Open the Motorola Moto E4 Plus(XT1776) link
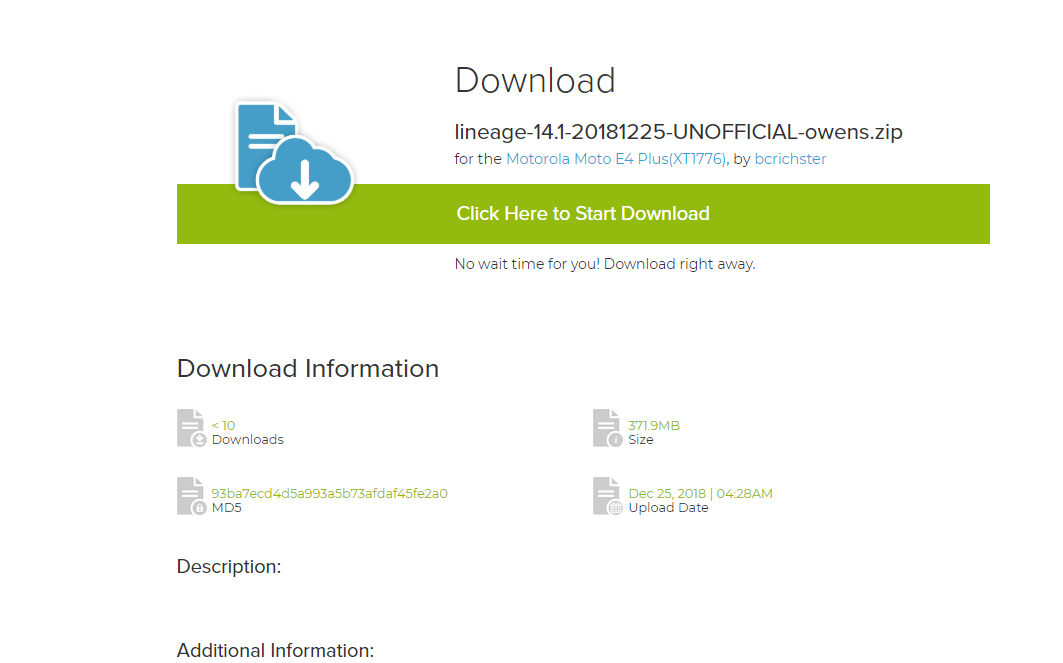This screenshot has width=1063, height=663. point(616,159)
